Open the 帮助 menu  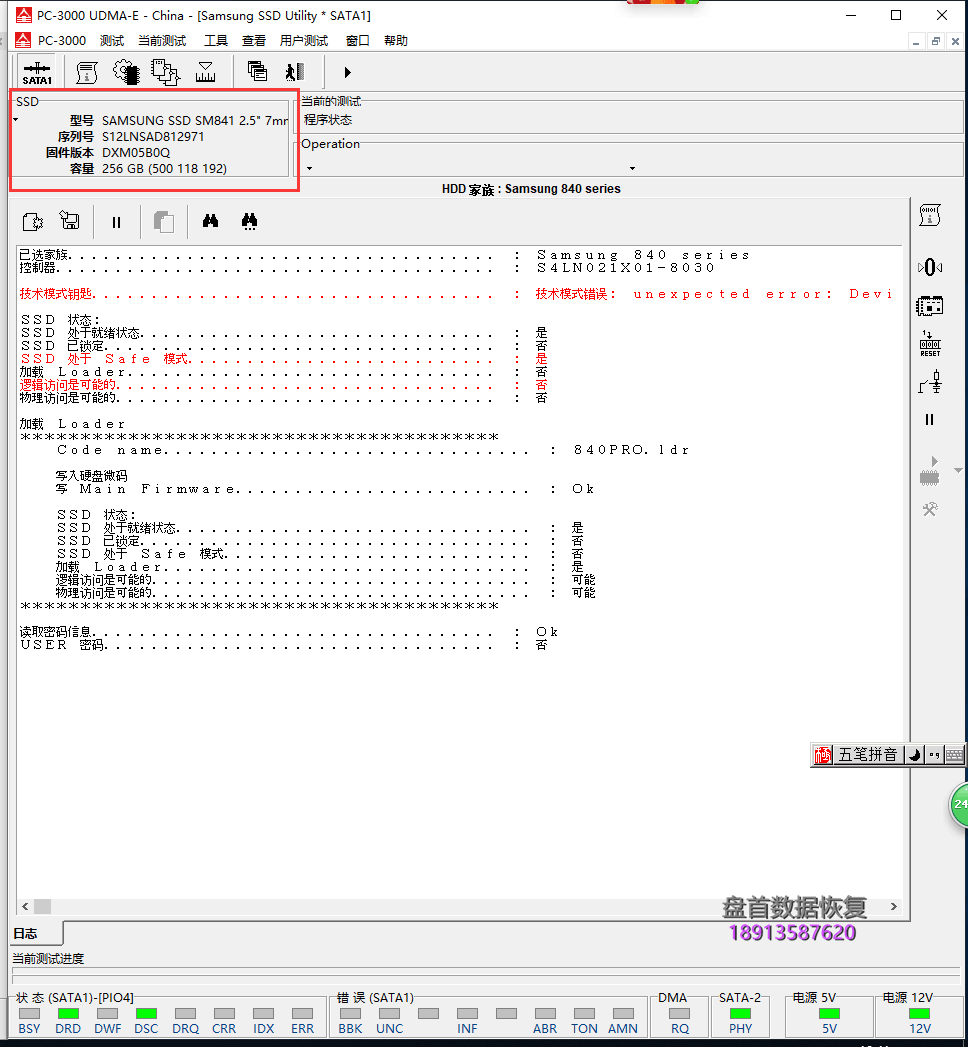point(396,41)
